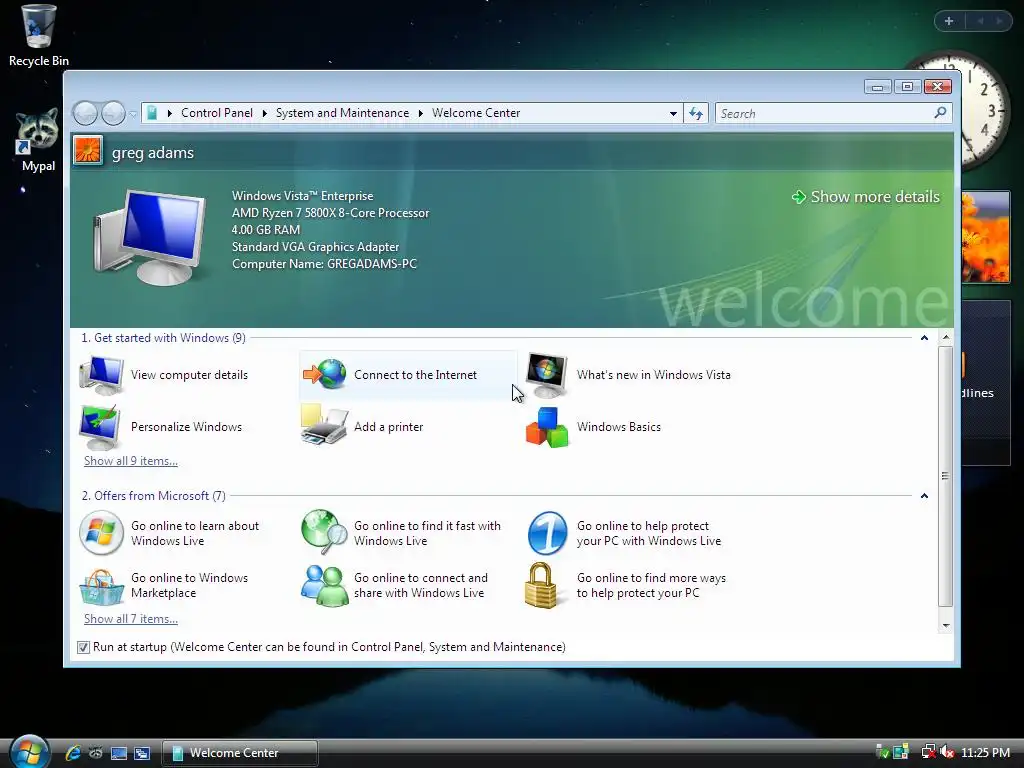Expand the arrow after System and Maintenance breadcrumb
The width and height of the screenshot is (1024, 768).
tap(421, 114)
